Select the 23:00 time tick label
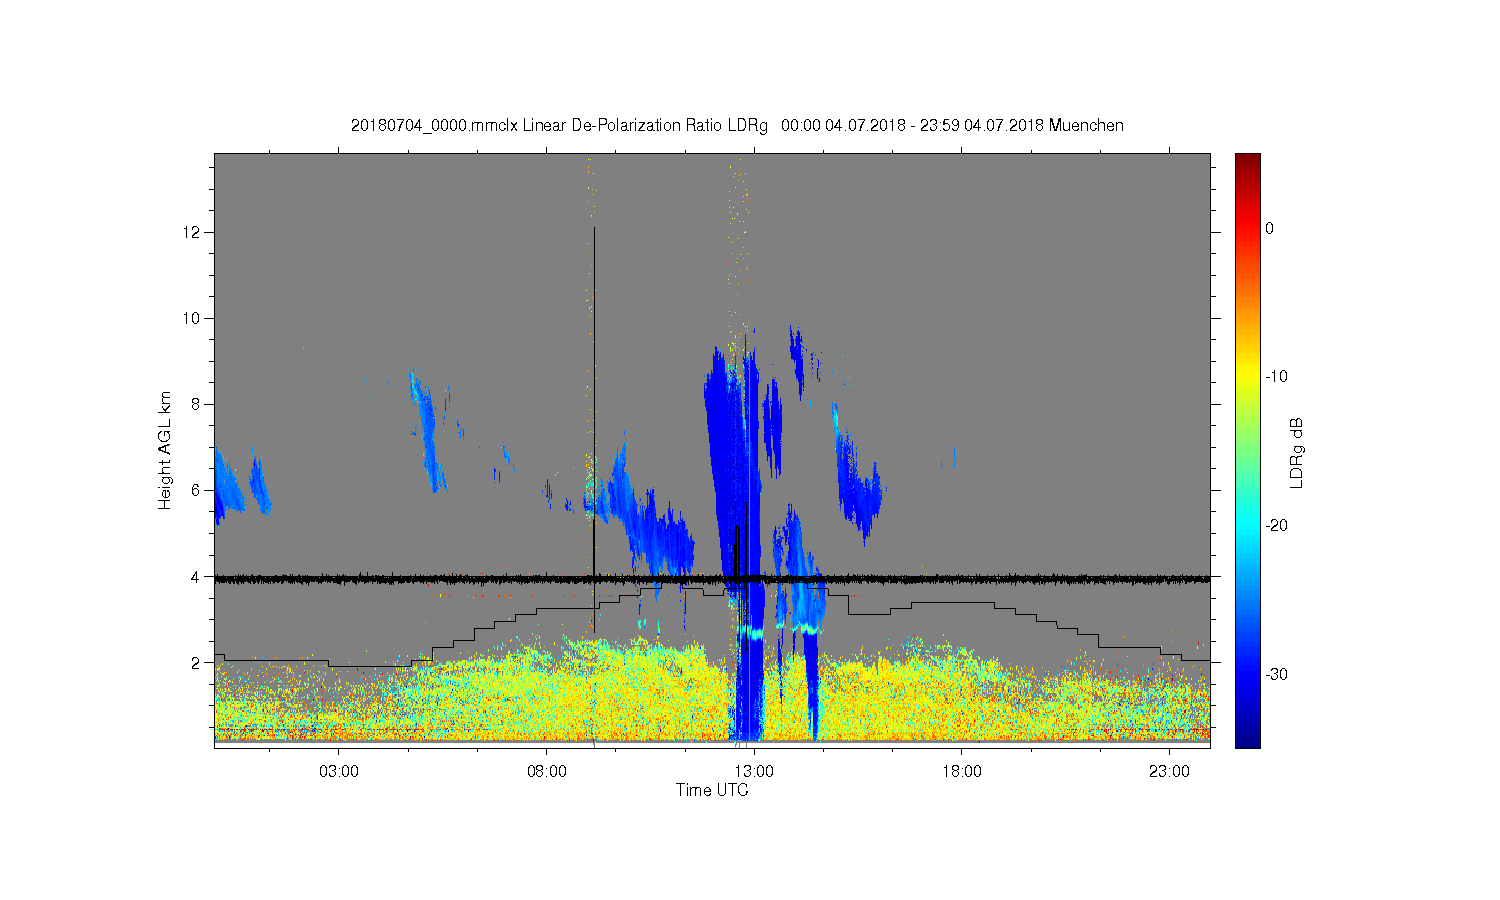This screenshot has height=900, width=1500. (1169, 772)
